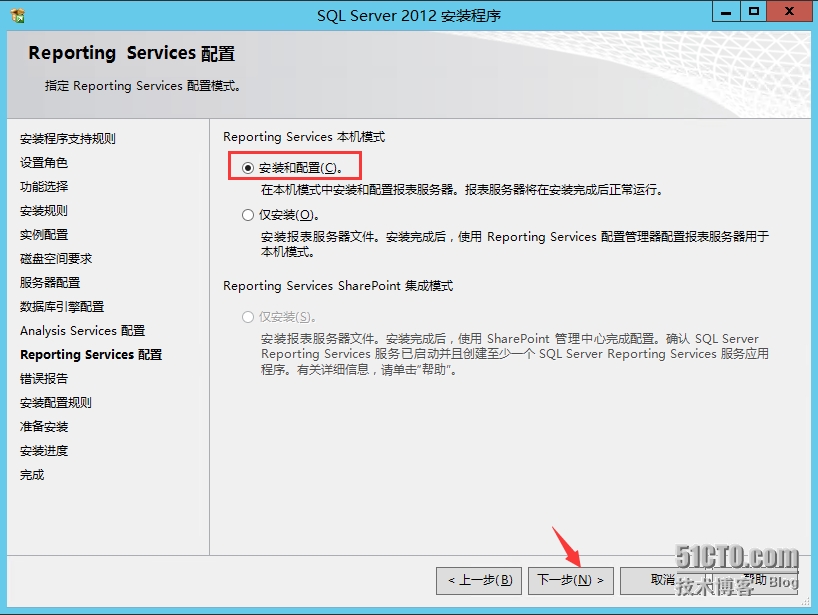Maximize the SQL Server 2012 setup window
Image resolution: width=818 pixels, height=615 pixels.
754,12
